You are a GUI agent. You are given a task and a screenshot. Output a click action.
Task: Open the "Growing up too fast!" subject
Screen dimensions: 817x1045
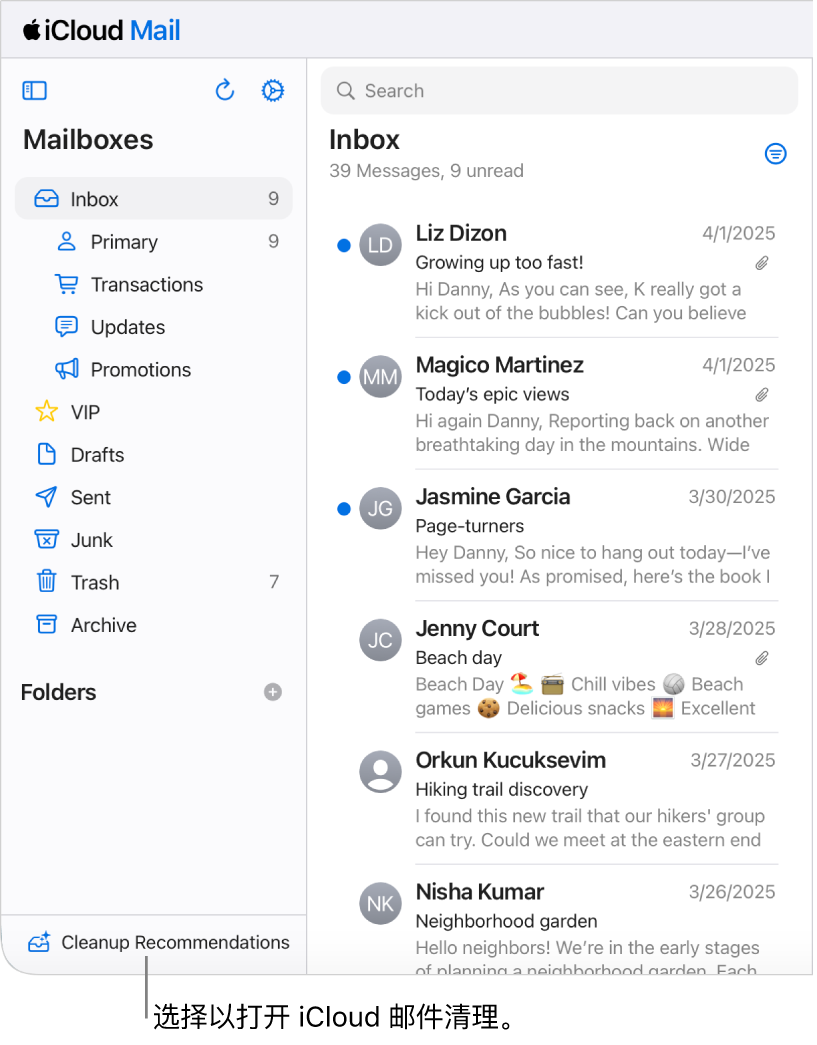tap(499, 263)
